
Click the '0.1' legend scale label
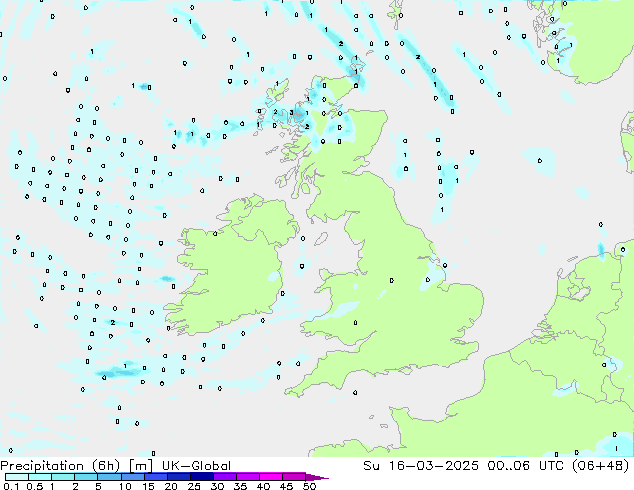pyautogui.click(x=11, y=486)
